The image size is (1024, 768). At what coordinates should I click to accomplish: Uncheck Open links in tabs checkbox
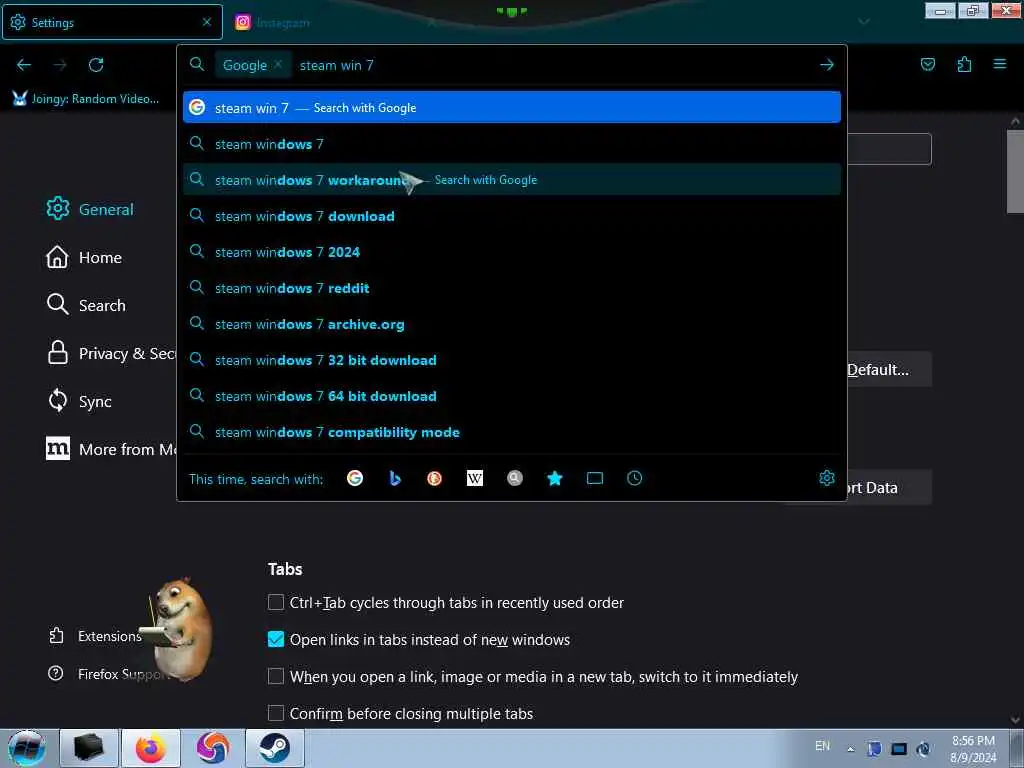(x=276, y=639)
